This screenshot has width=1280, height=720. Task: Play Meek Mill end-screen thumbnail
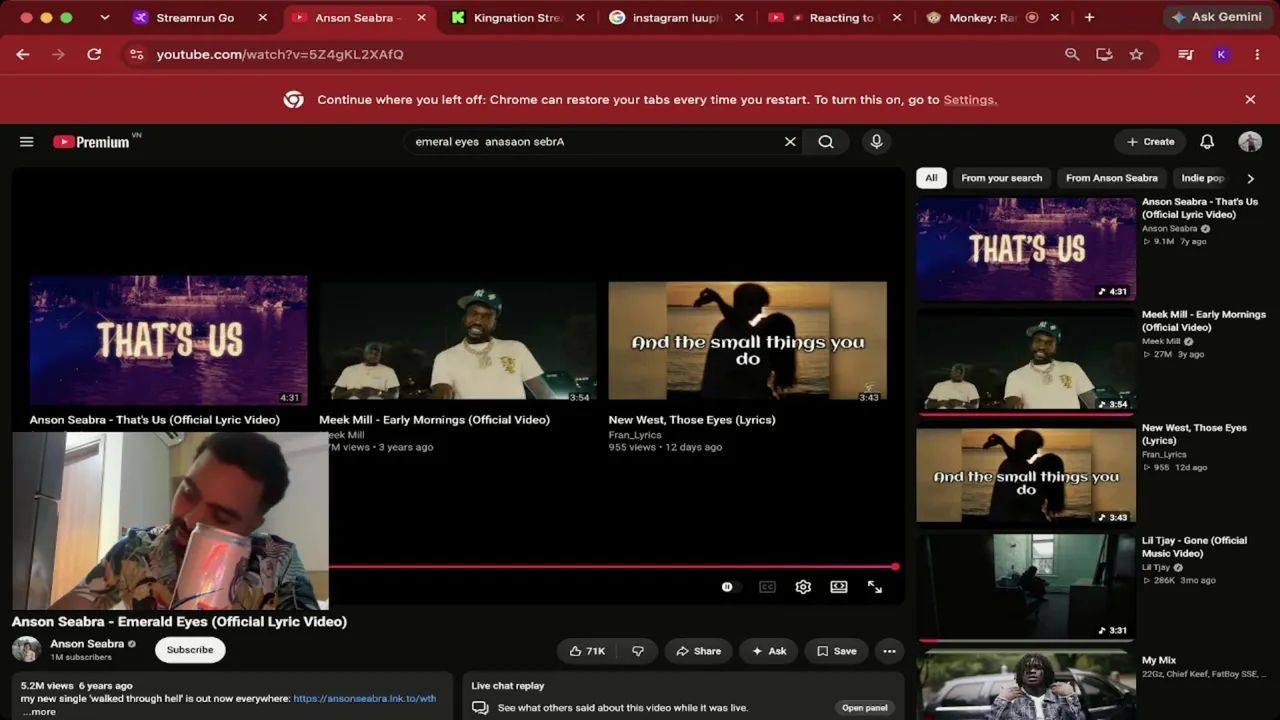coord(458,340)
